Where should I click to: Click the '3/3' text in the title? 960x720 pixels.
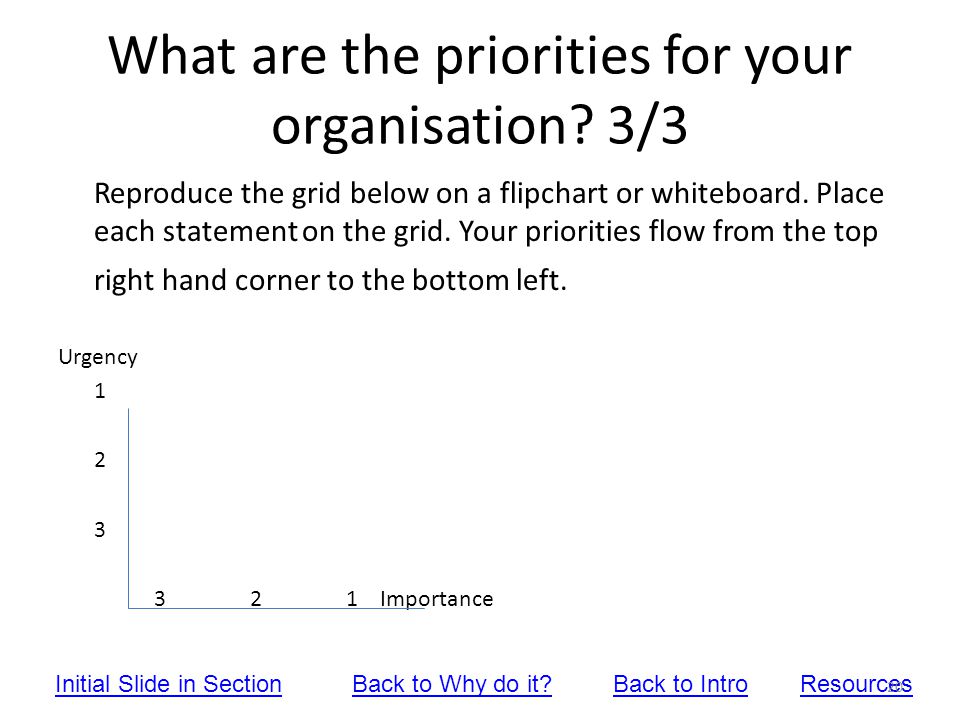(x=648, y=126)
